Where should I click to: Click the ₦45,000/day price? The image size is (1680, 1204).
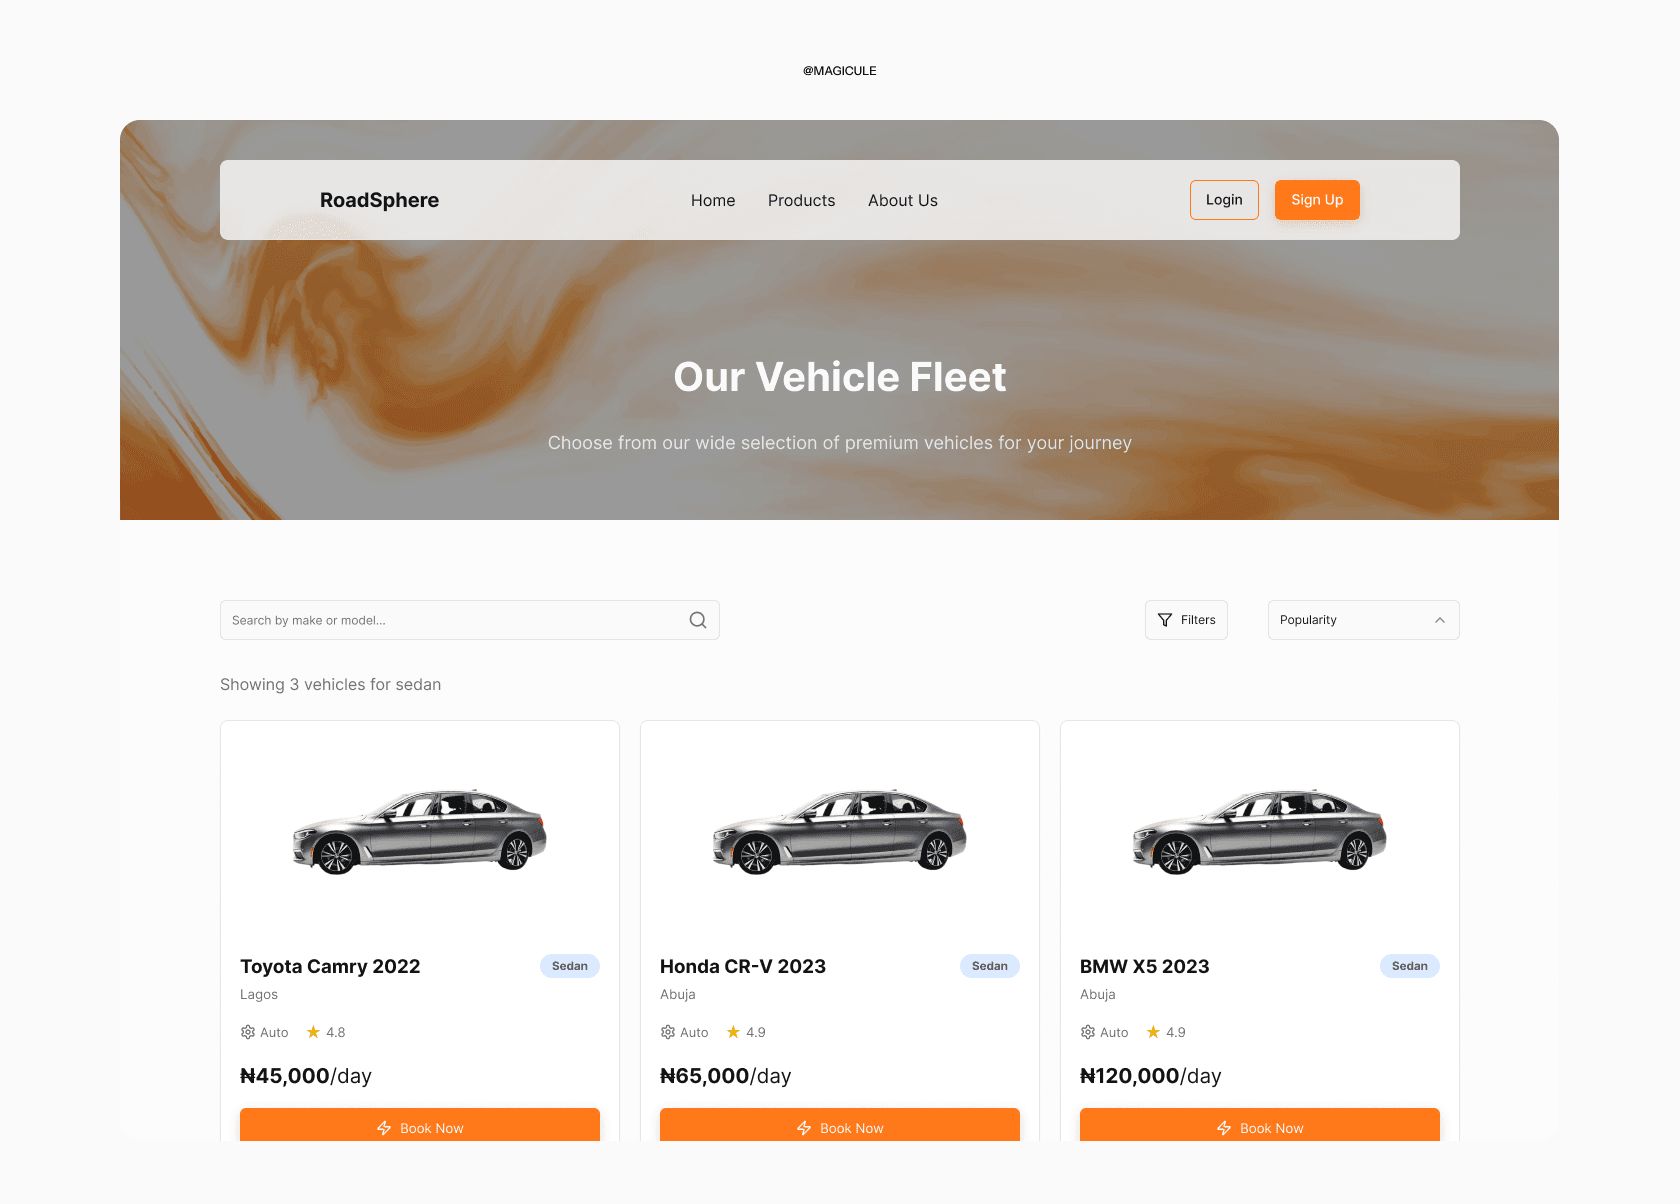[x=306, y=1076]
